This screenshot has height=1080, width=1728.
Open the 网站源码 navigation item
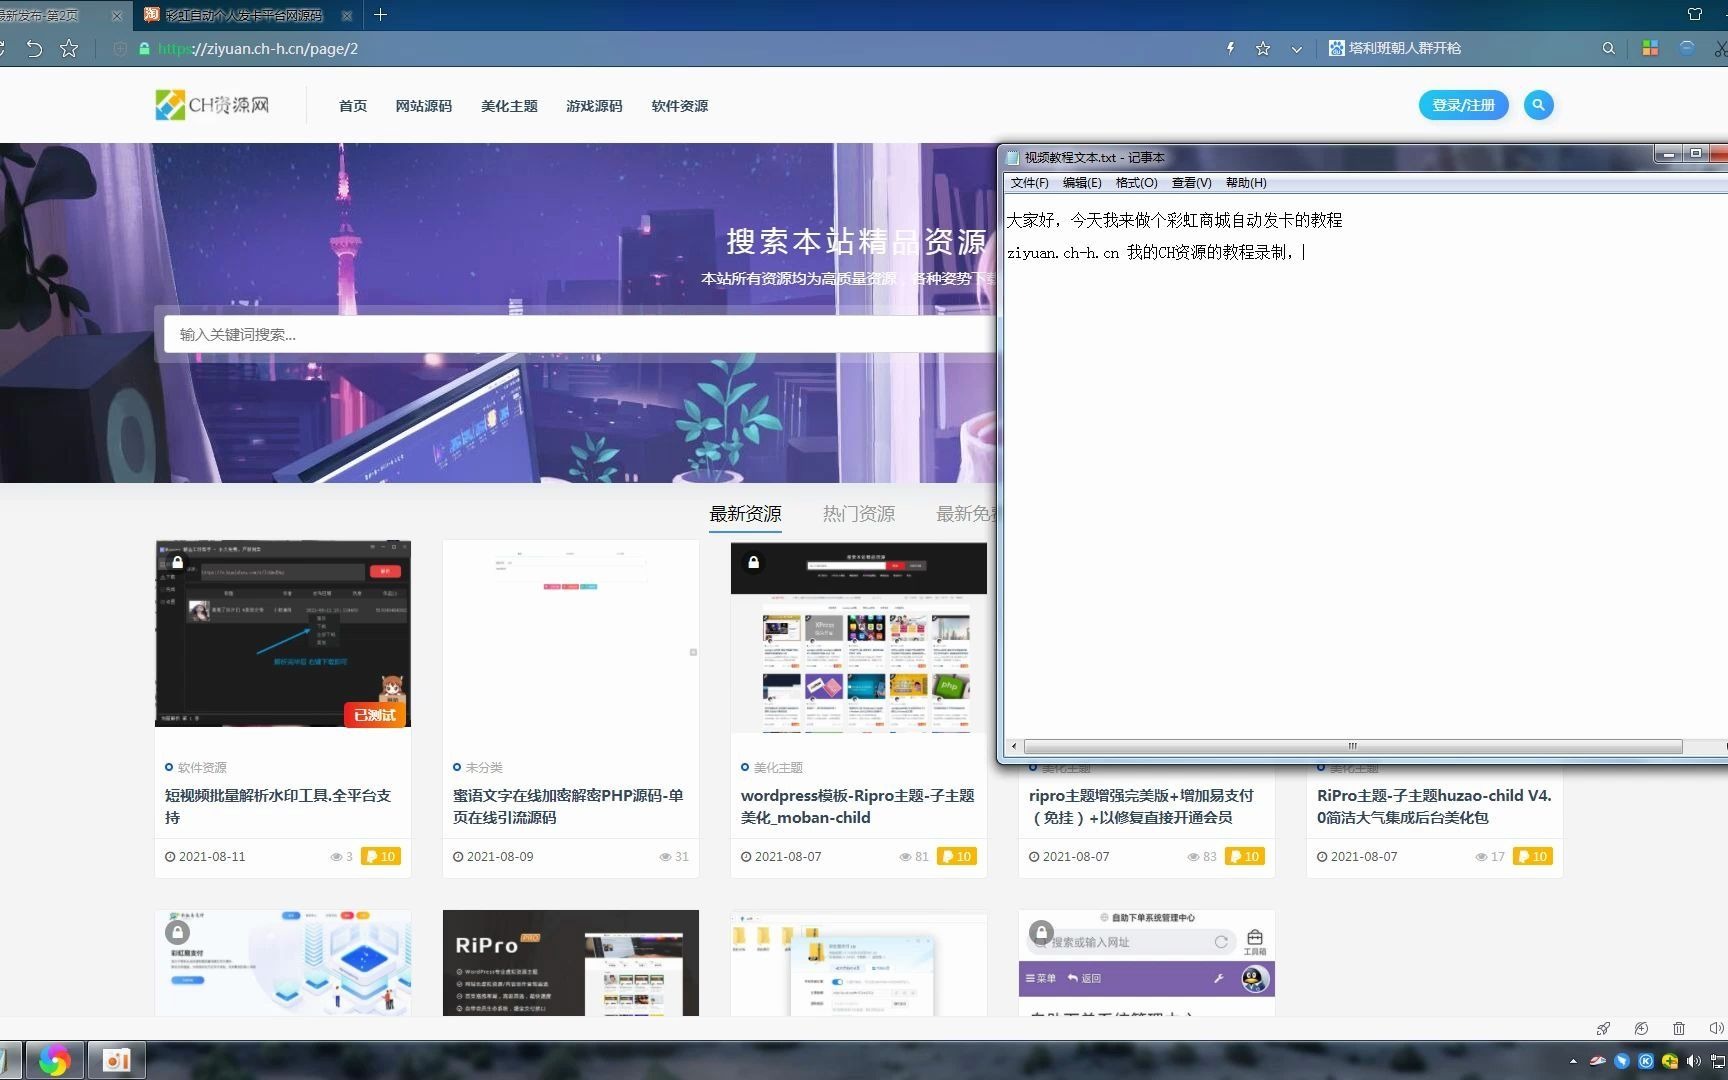click(423, 105)
